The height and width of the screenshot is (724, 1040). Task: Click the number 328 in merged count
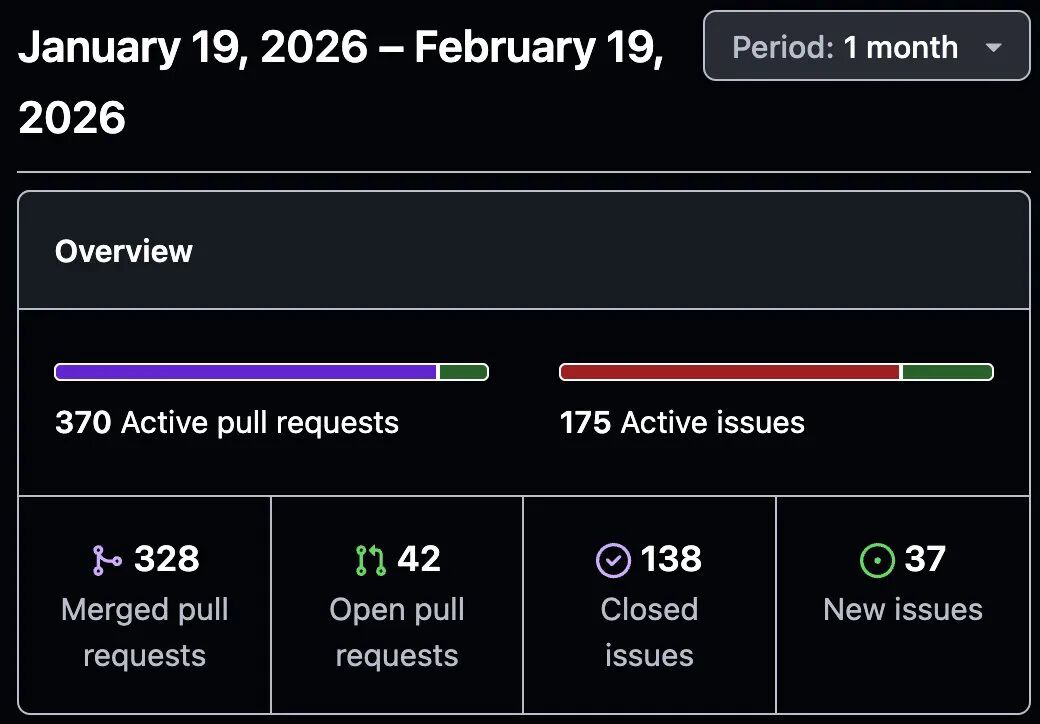pos(166,558)
